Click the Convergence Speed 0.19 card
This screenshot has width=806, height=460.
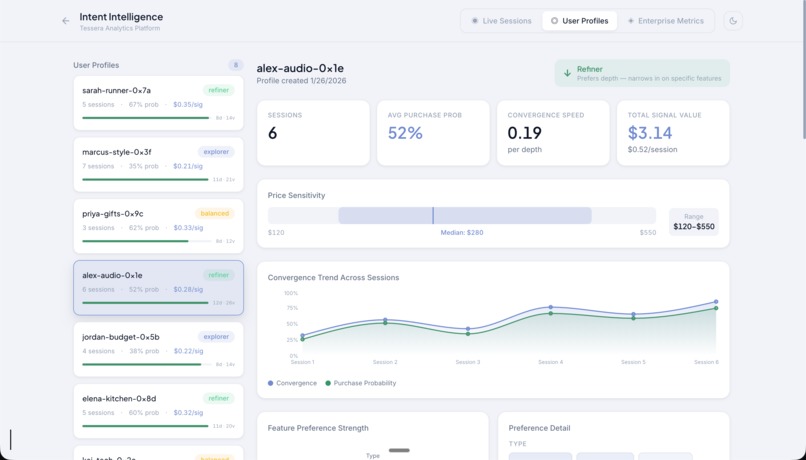553,133
